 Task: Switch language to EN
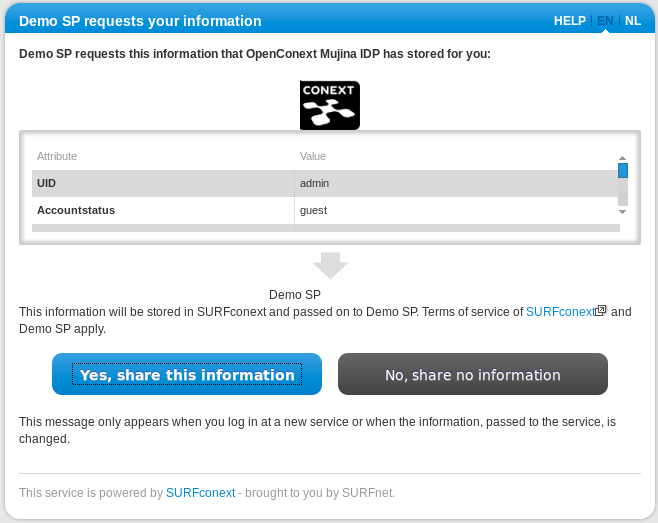(x=605, y=21)
